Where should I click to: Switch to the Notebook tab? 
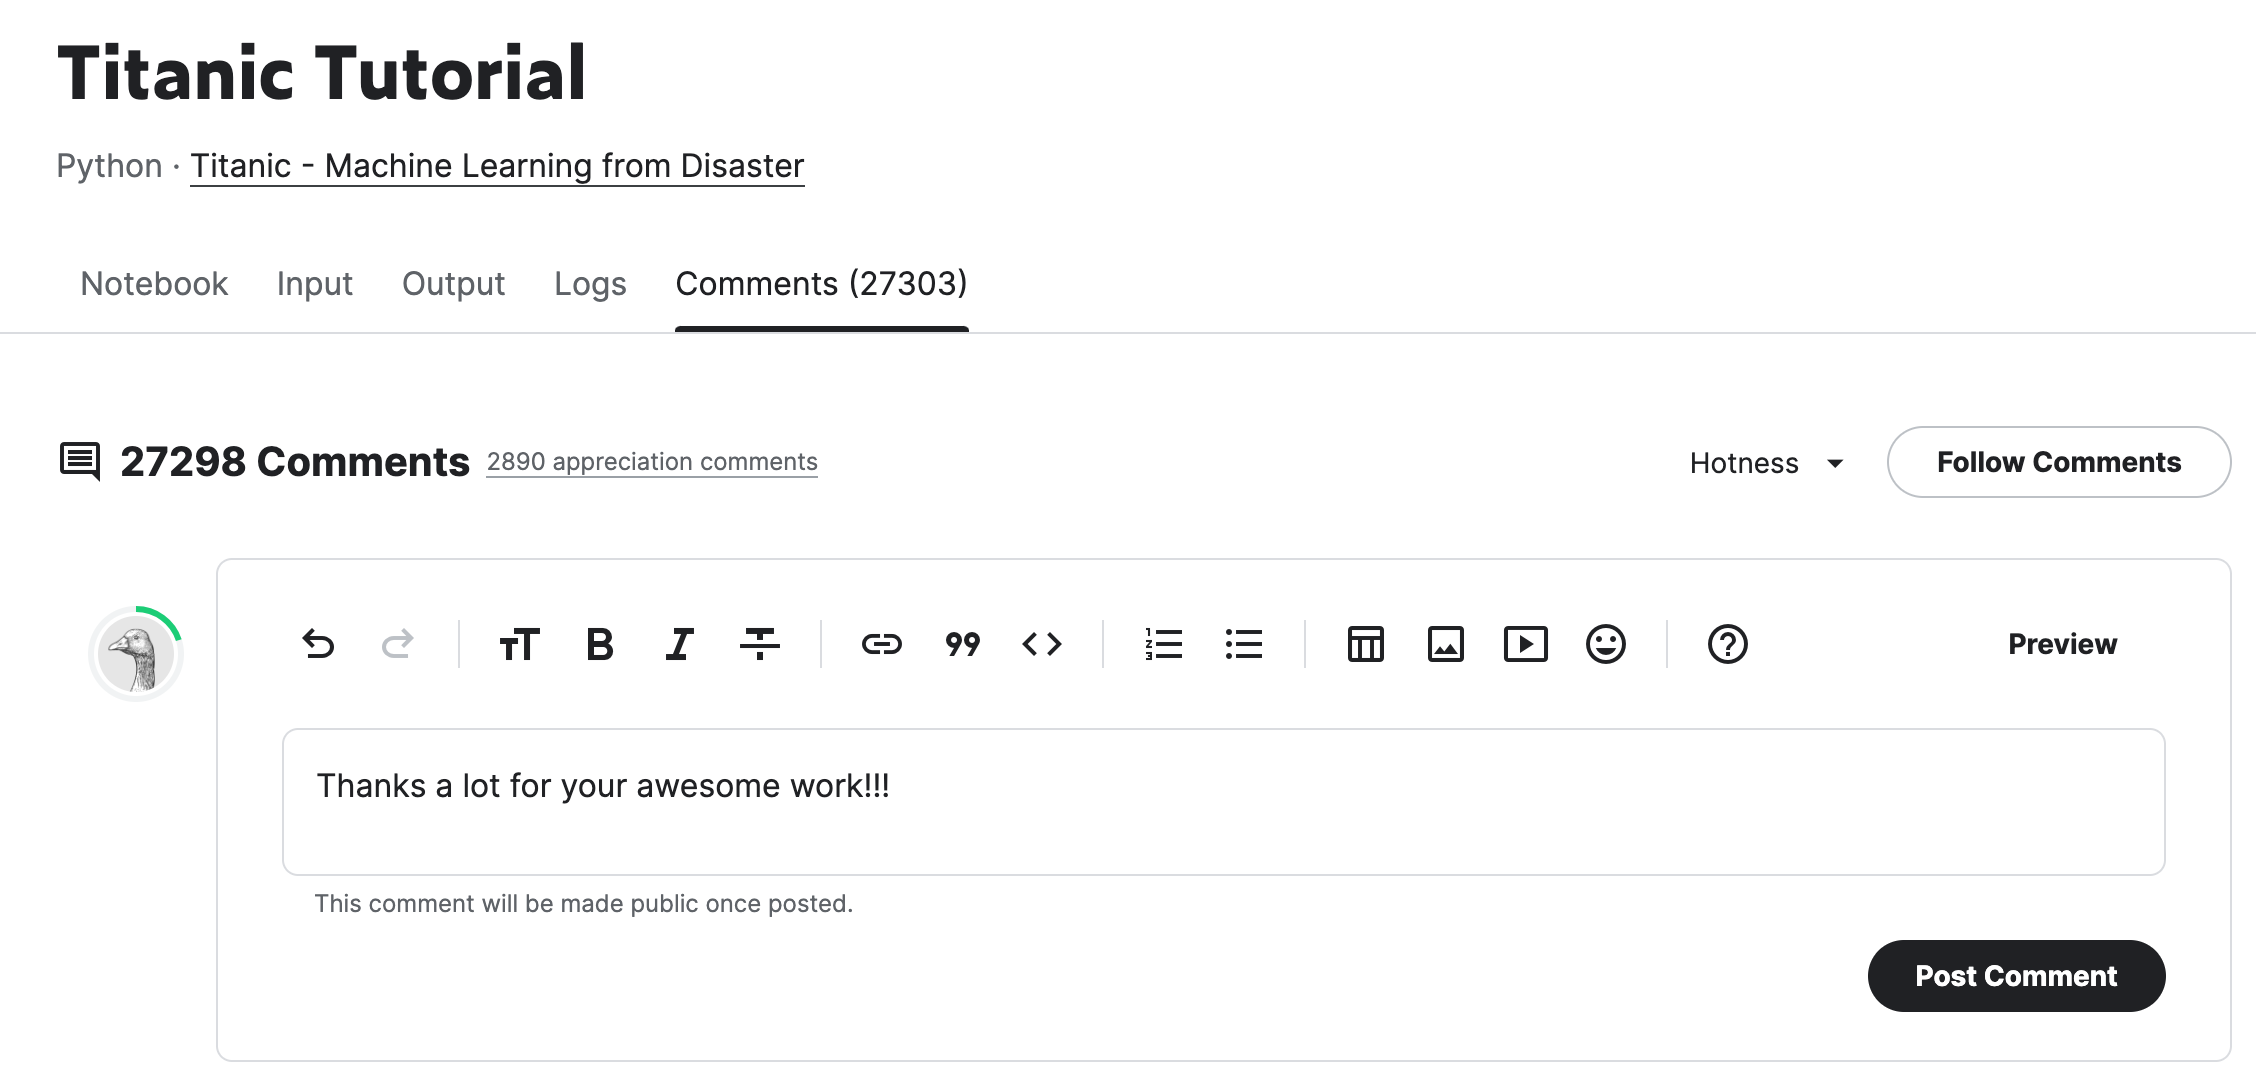click(154, 284)
